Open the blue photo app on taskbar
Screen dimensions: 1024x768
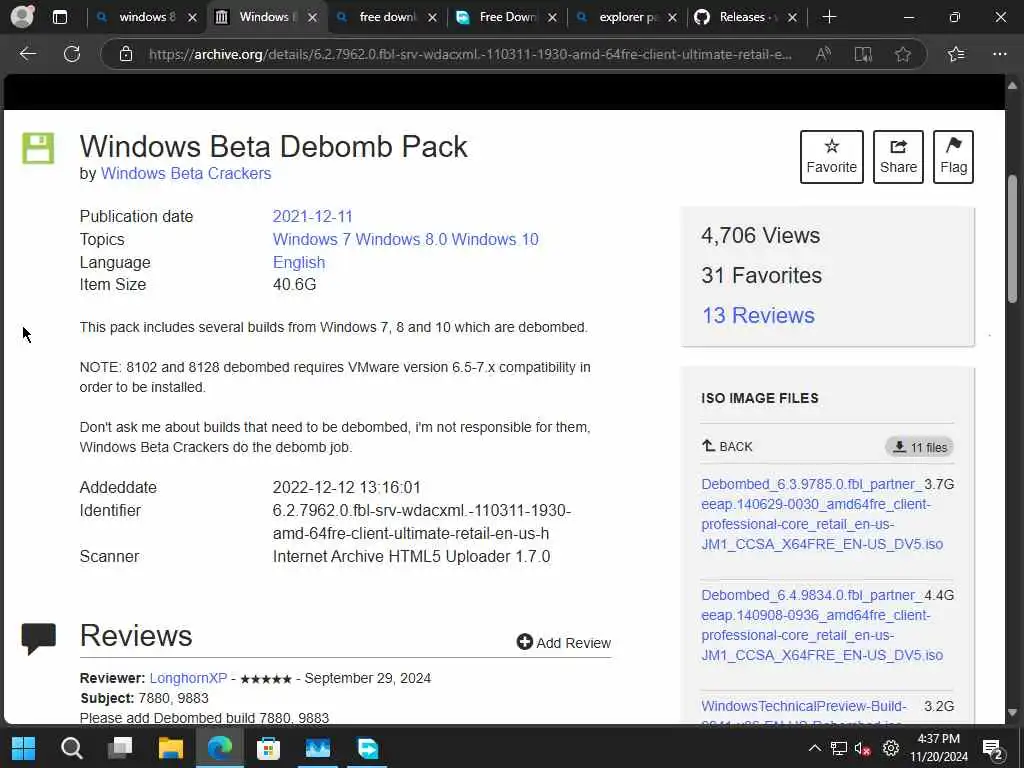(317, 748)
